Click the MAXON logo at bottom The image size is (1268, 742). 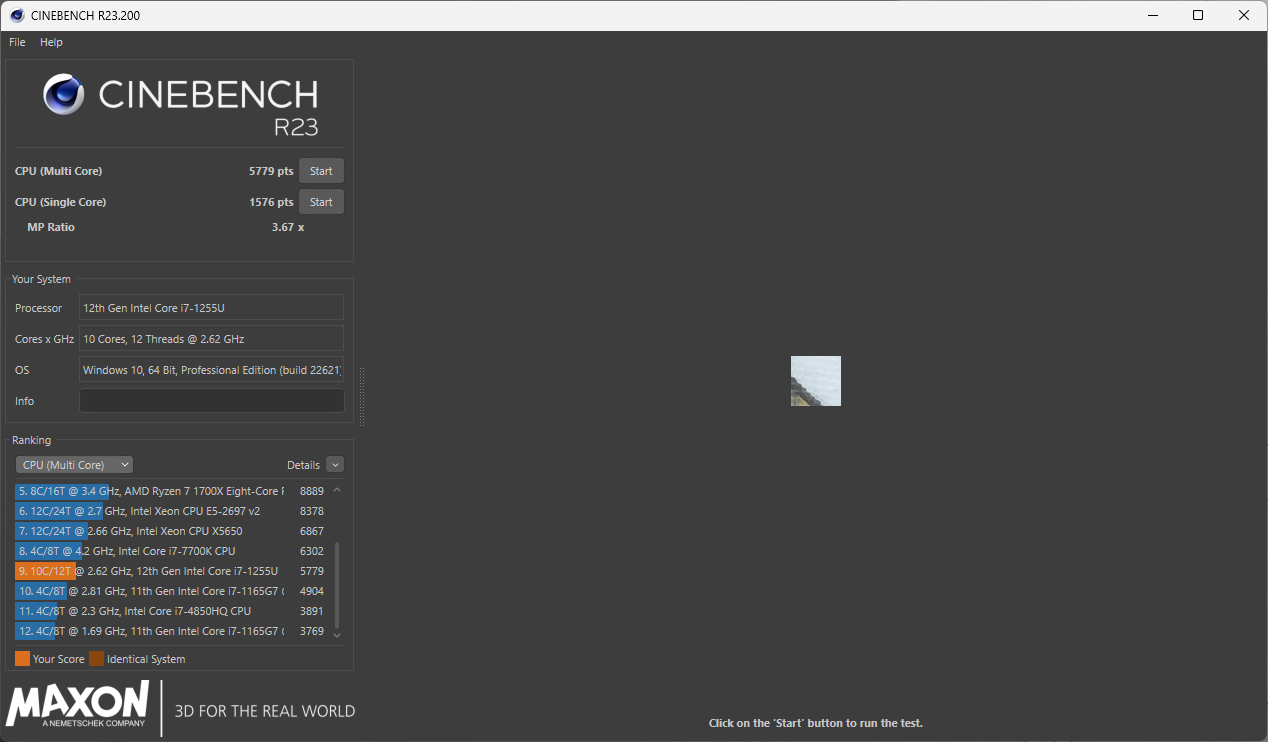pos(77,704)
